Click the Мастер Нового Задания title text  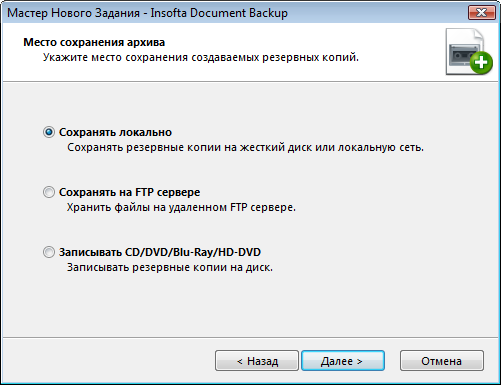pyautogui.click(x=73, y=13)
